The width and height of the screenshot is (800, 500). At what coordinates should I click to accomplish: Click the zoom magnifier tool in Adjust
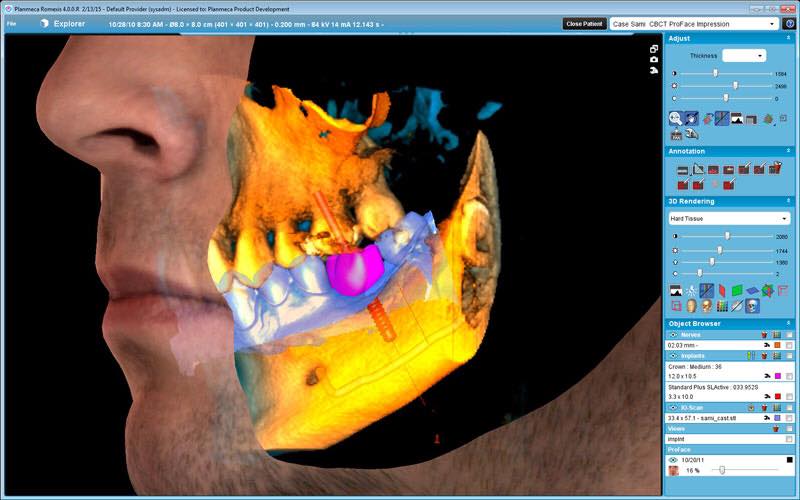675,119
